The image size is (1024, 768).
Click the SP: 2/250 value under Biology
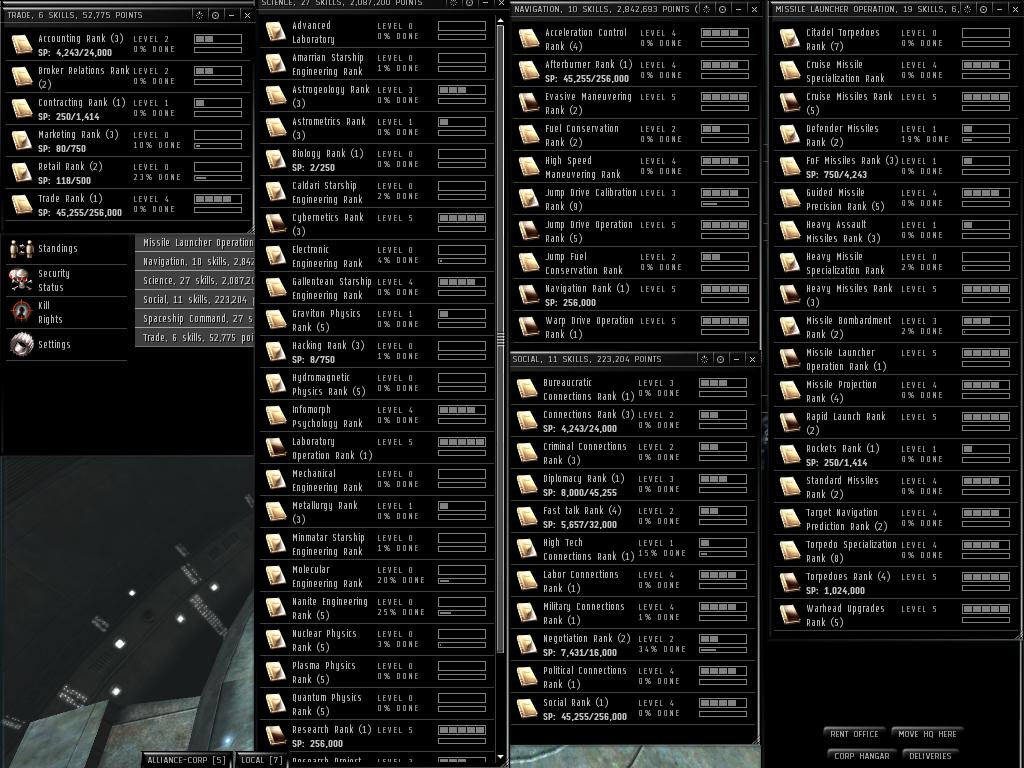coord(313,167)
